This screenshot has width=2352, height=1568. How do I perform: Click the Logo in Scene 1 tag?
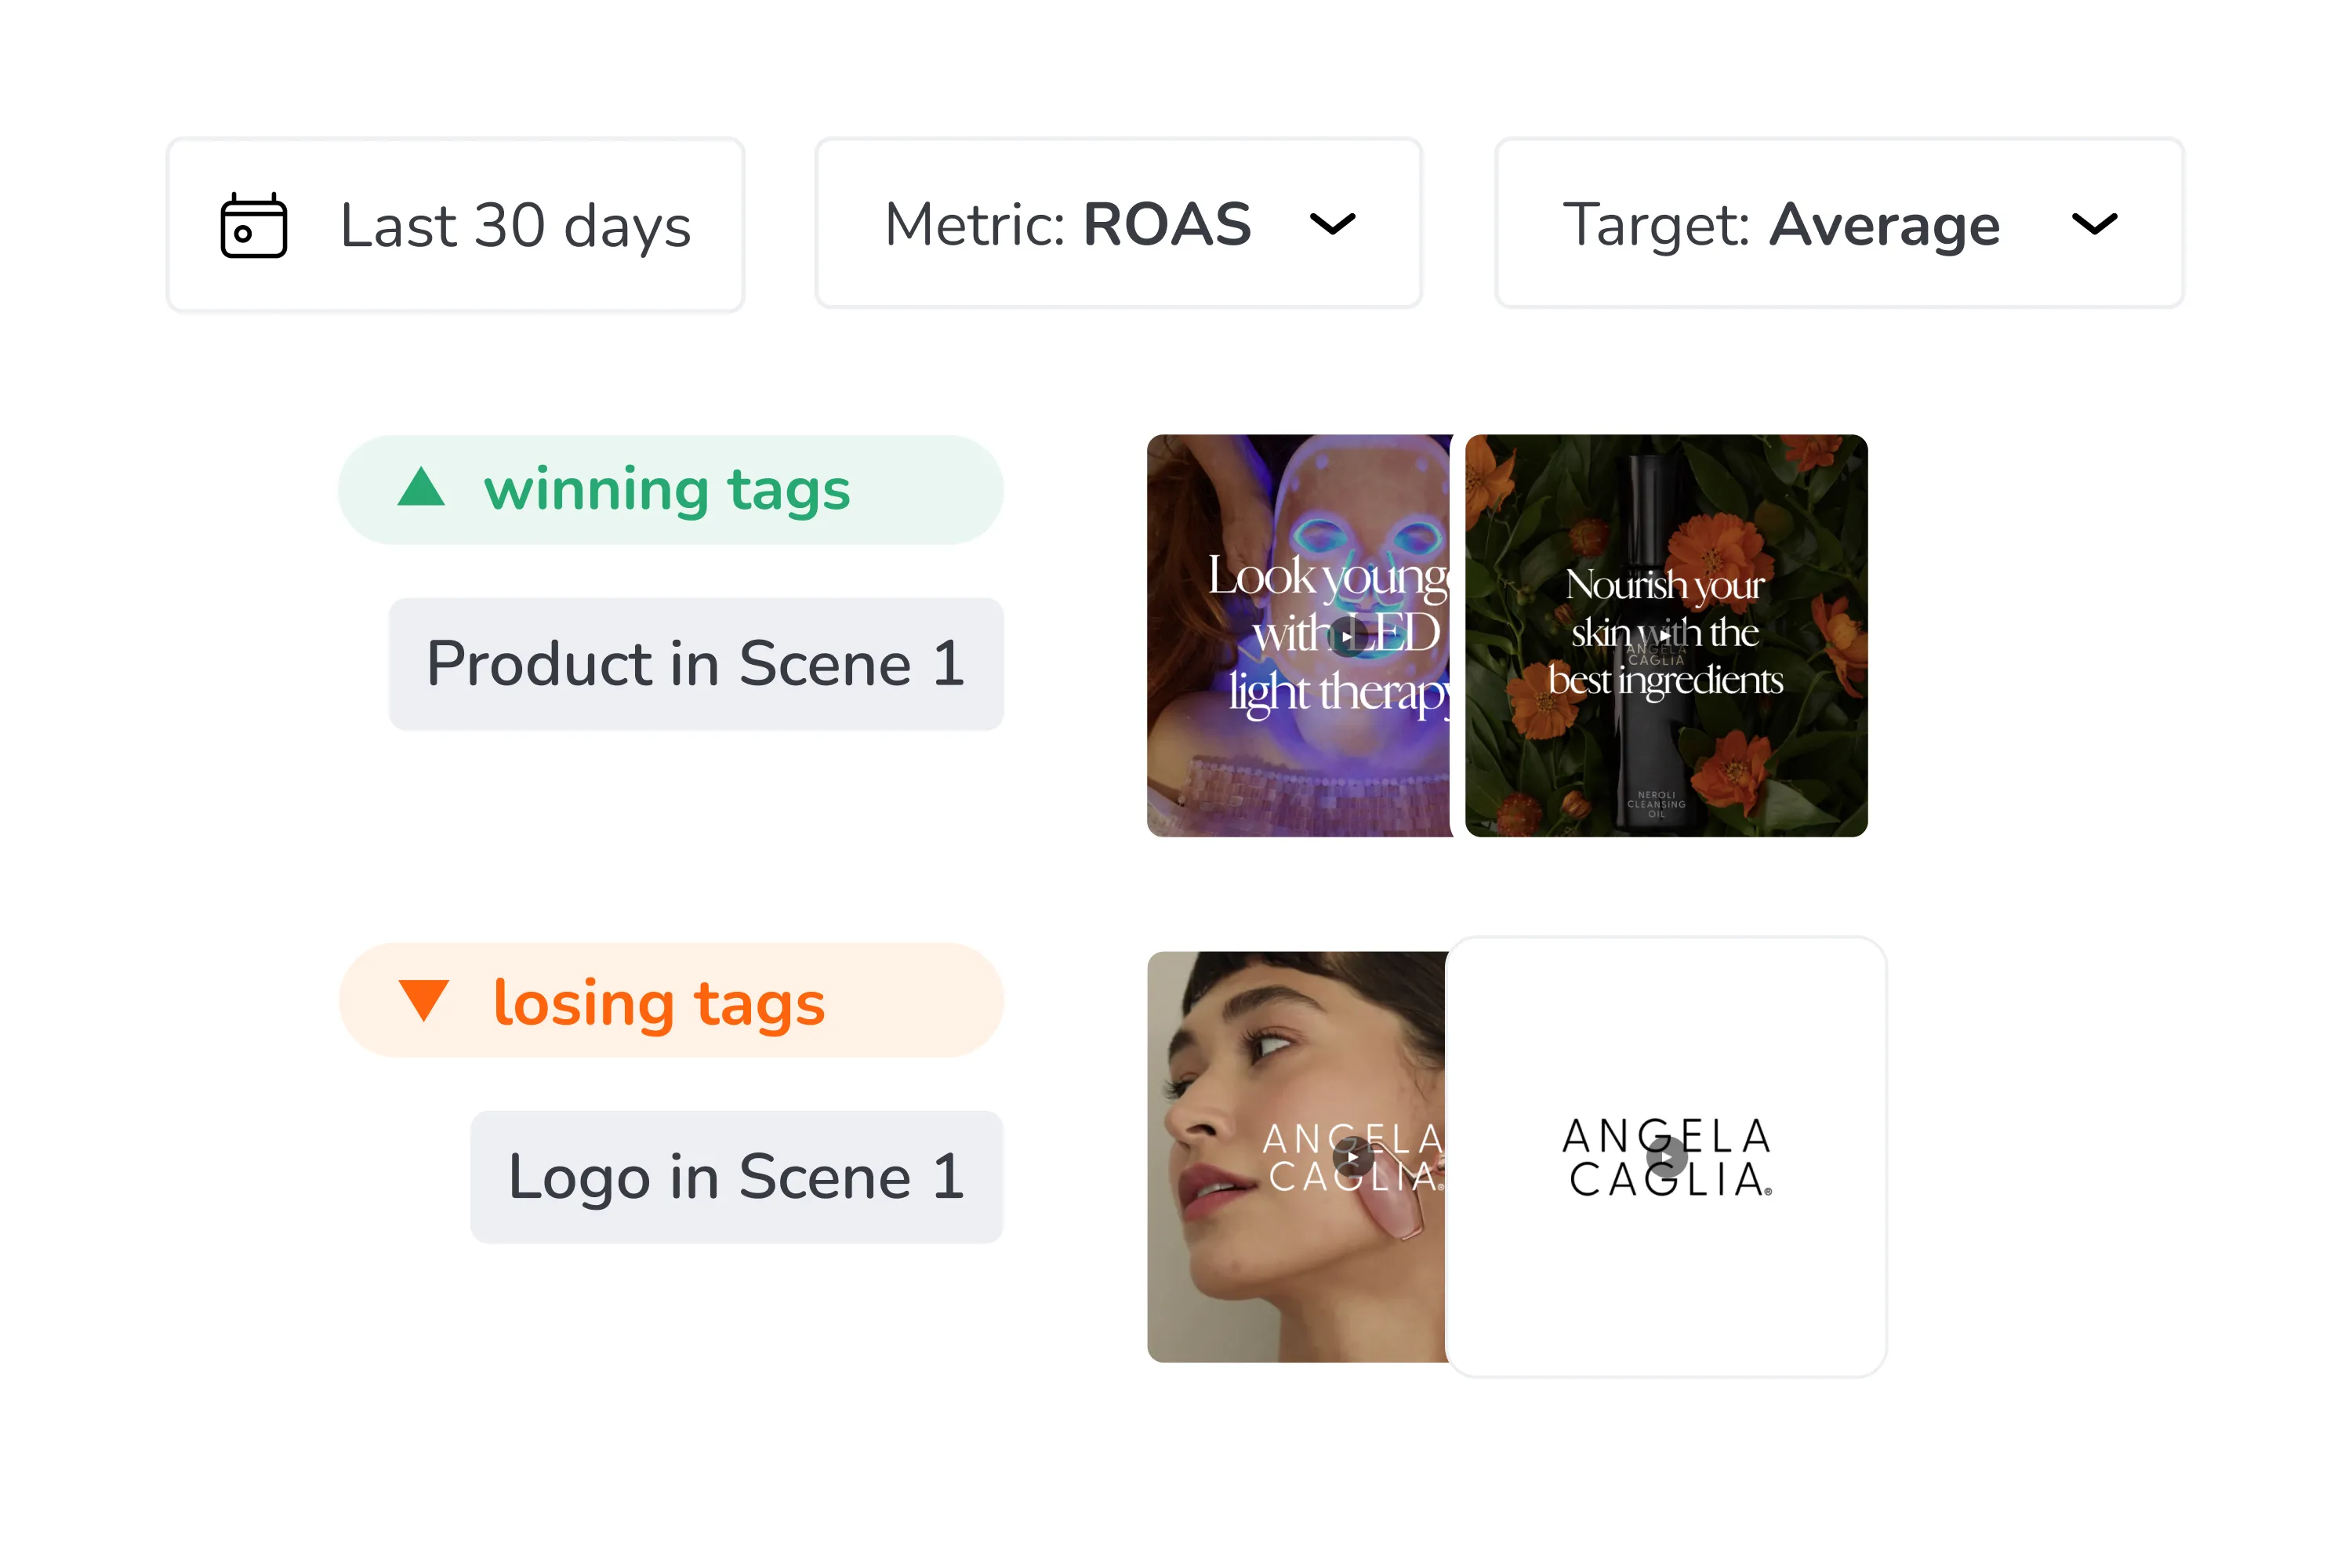pos(736,1177)
